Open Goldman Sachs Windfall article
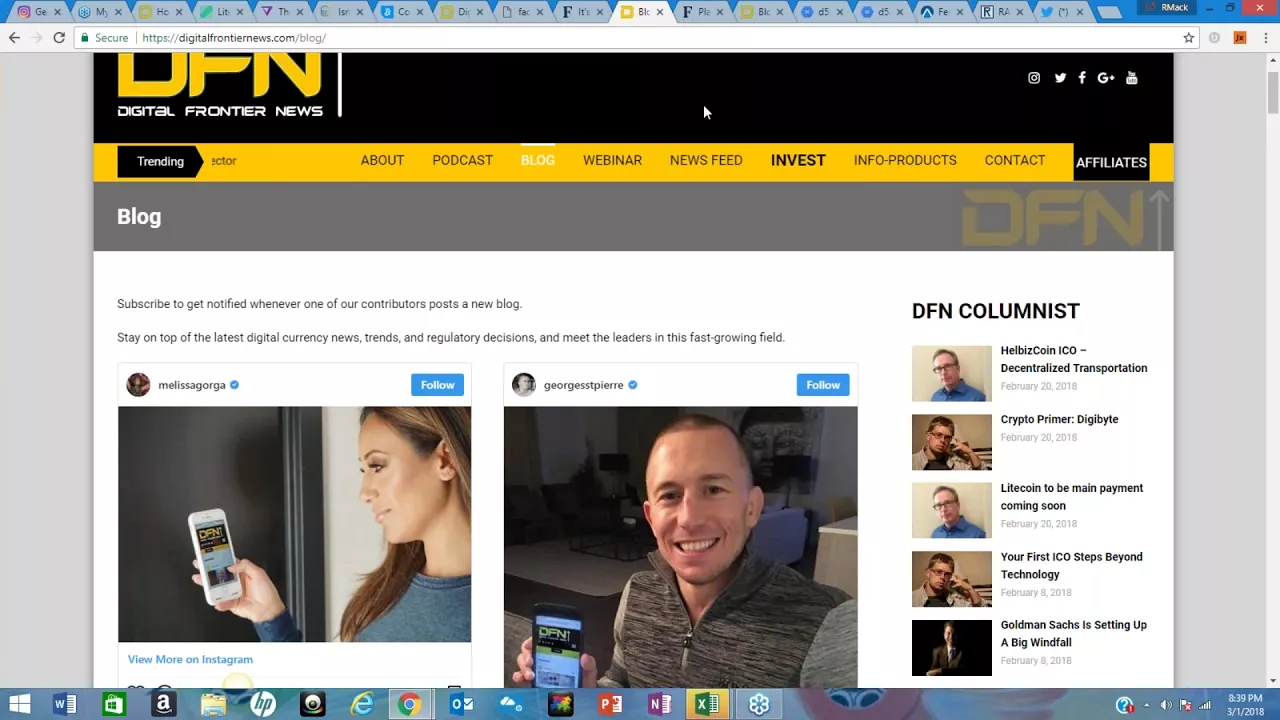Screen dimensions: 1280x720 1074,634
